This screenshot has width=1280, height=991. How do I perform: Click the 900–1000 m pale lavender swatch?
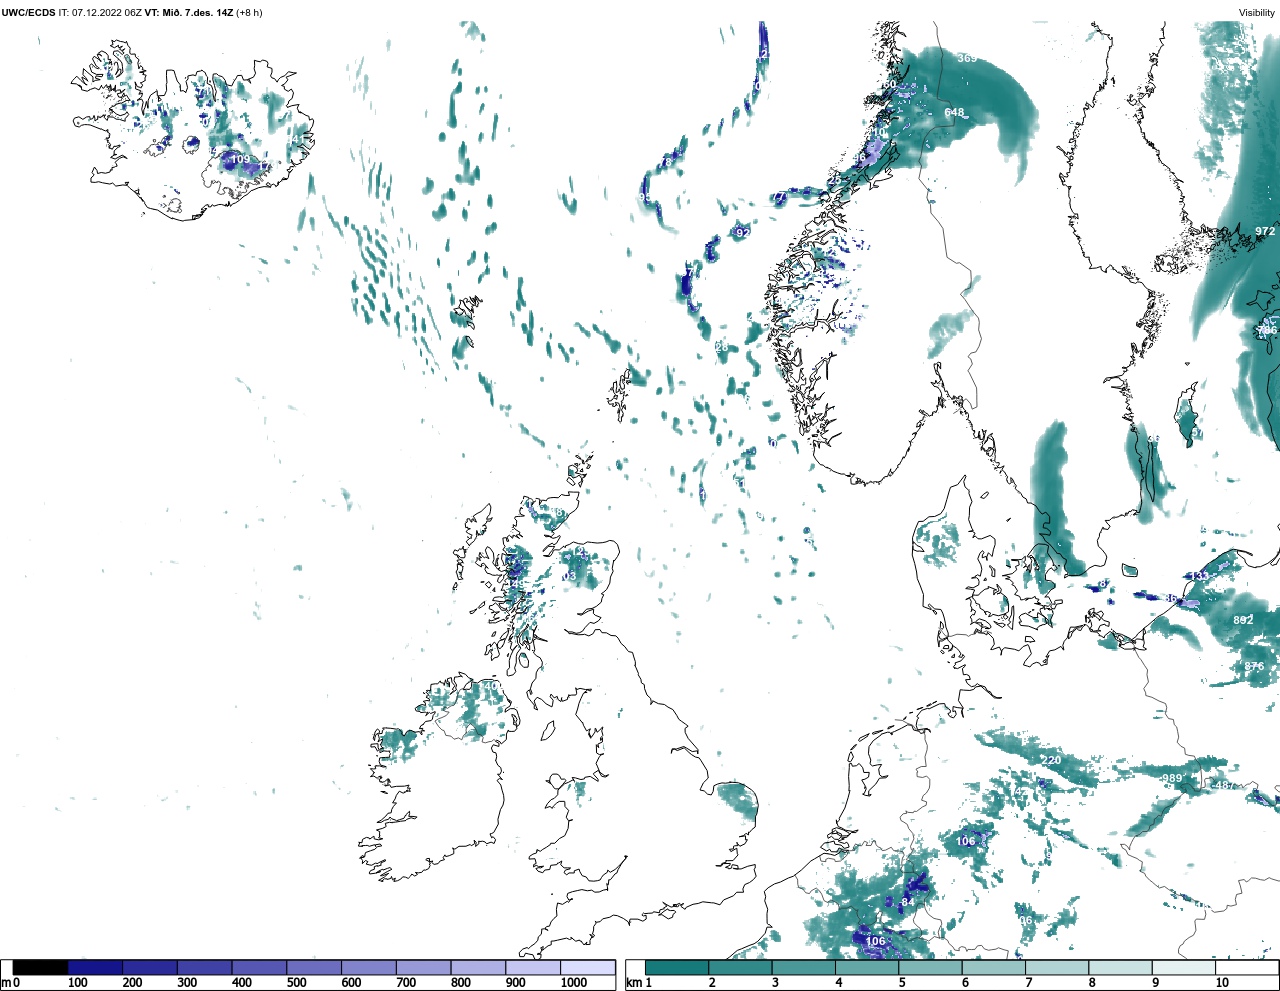click(532, 967)
